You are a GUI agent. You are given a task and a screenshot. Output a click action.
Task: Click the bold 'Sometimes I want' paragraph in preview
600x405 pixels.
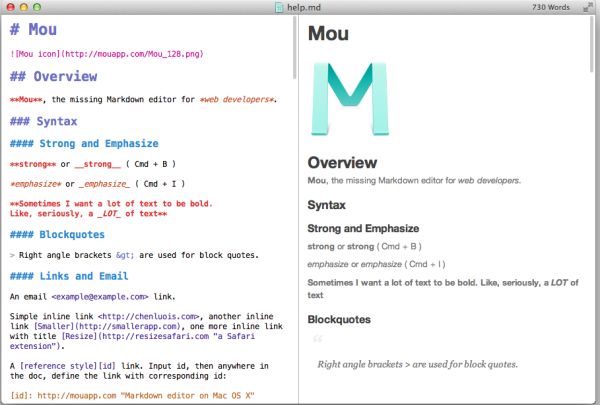click(x=443, y=289)
